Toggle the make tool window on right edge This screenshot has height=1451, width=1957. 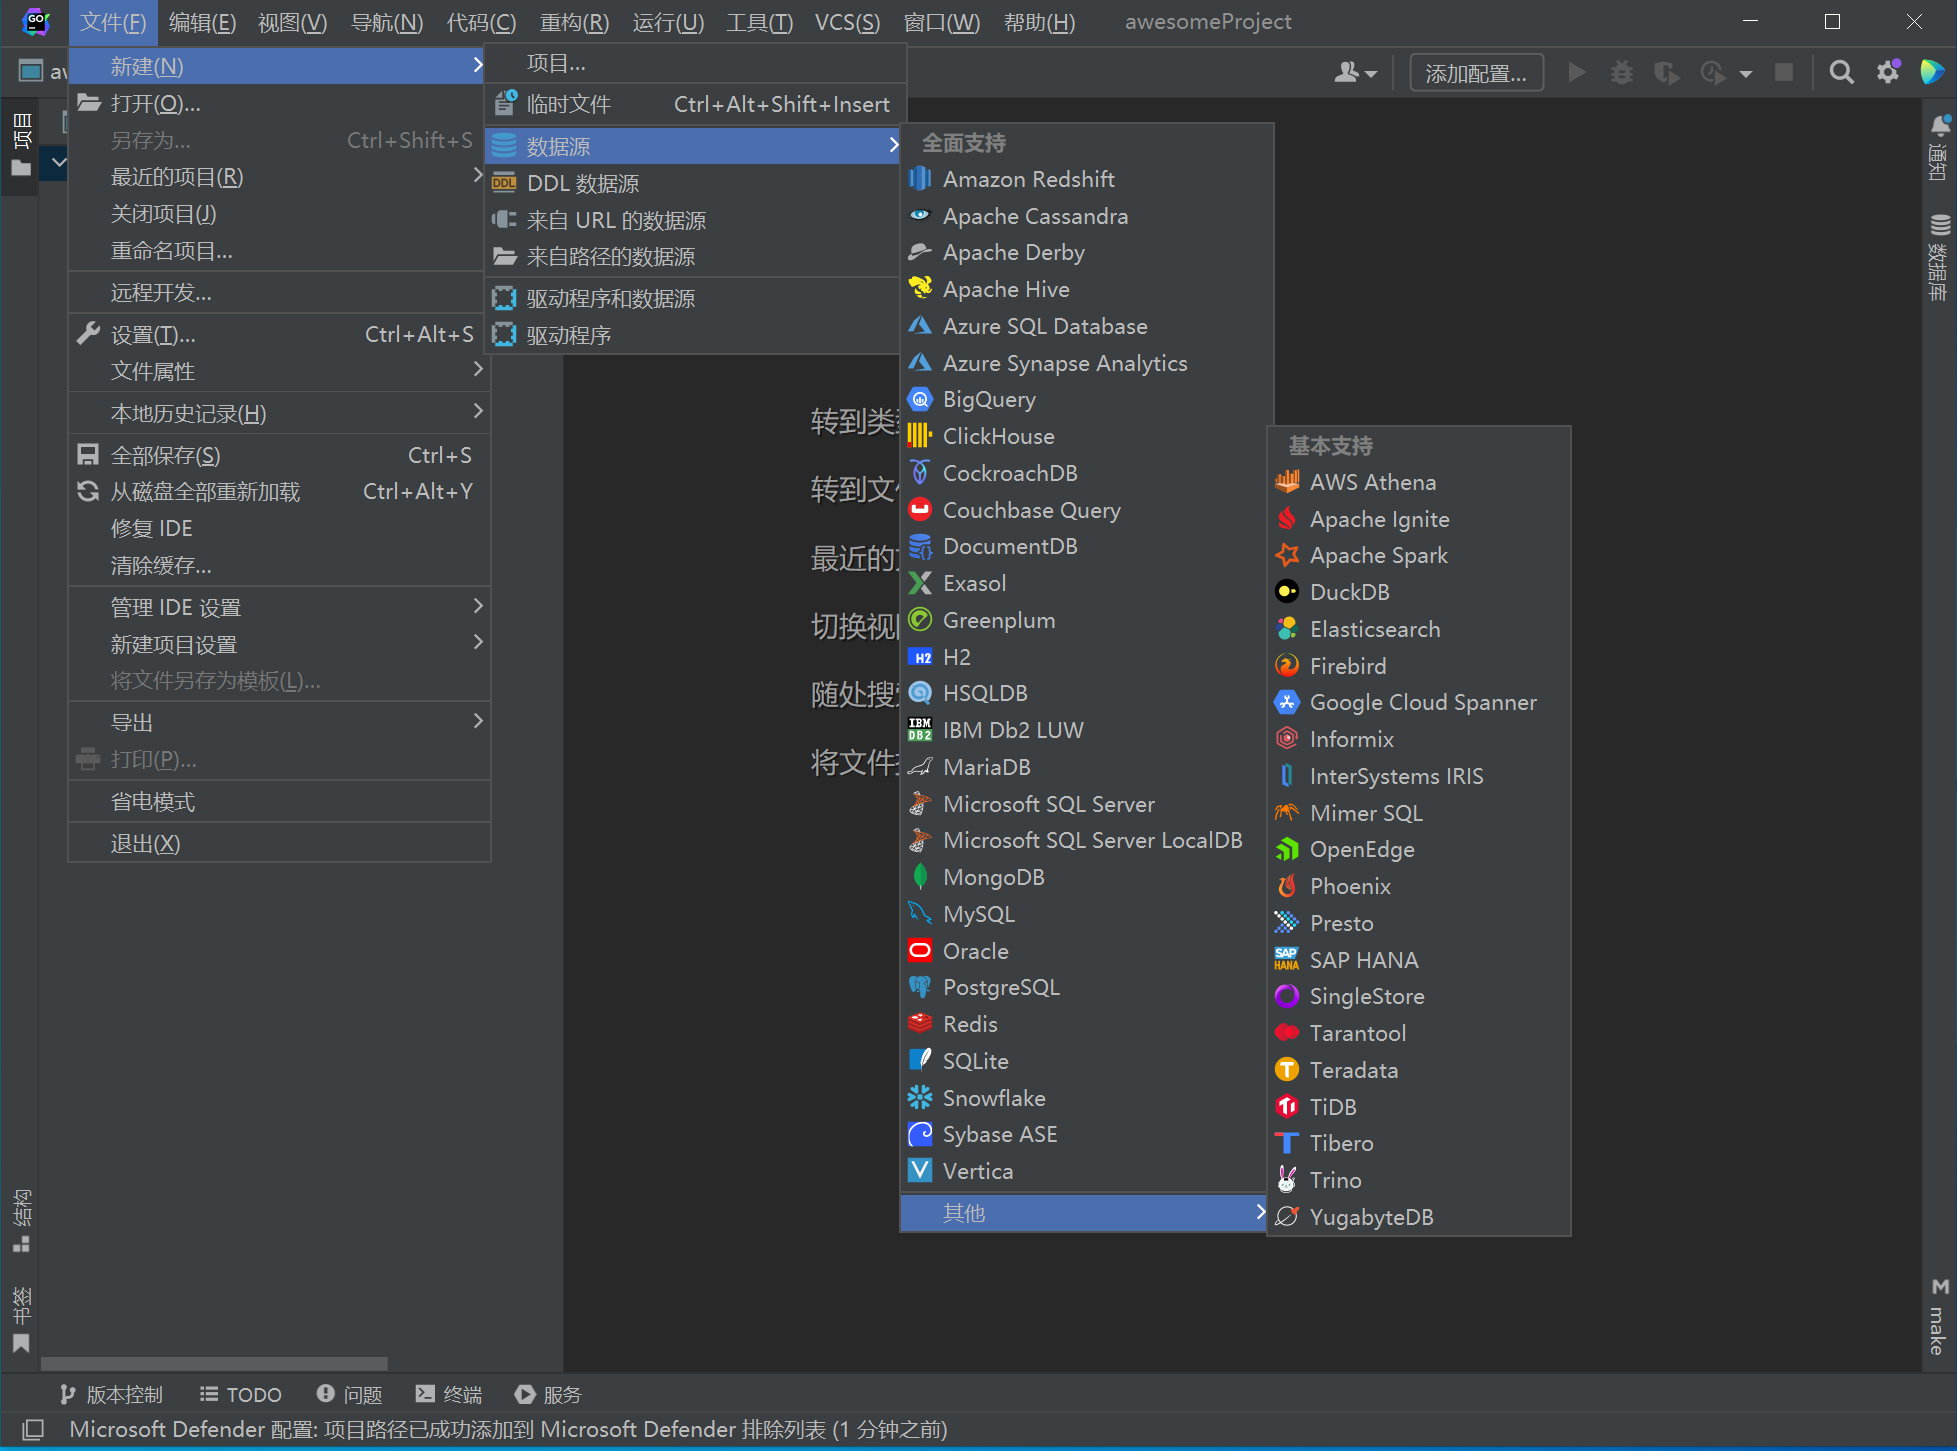point(1938,1318)
